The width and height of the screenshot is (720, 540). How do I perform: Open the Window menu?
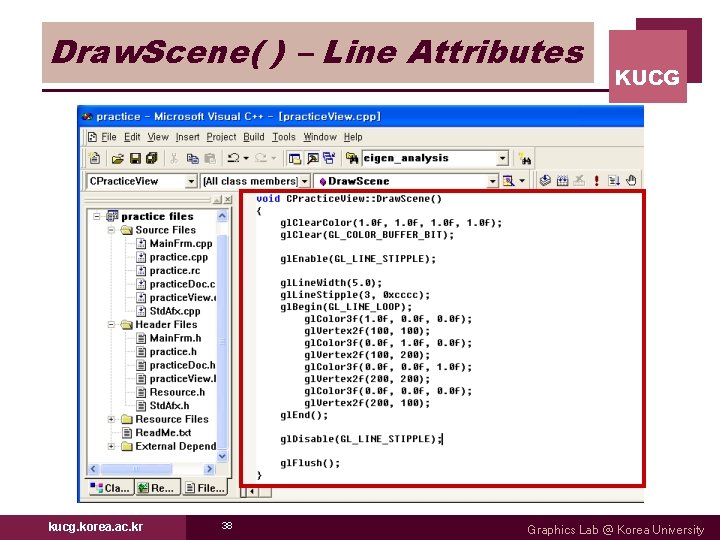click(320, 137)
